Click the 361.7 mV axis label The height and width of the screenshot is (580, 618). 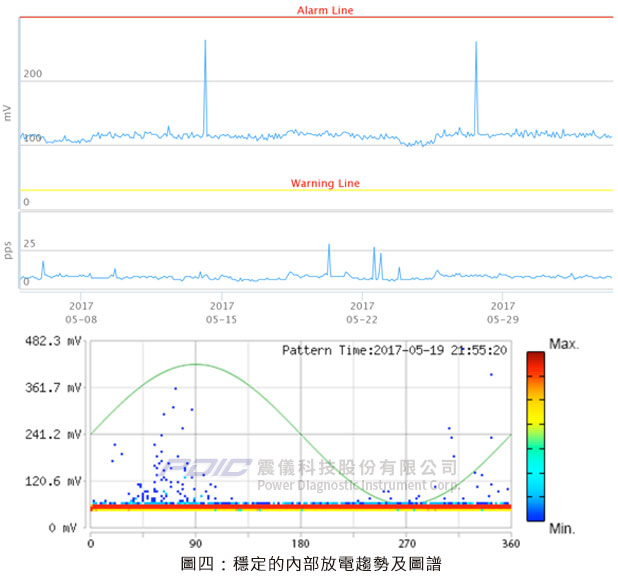[53, 388]
